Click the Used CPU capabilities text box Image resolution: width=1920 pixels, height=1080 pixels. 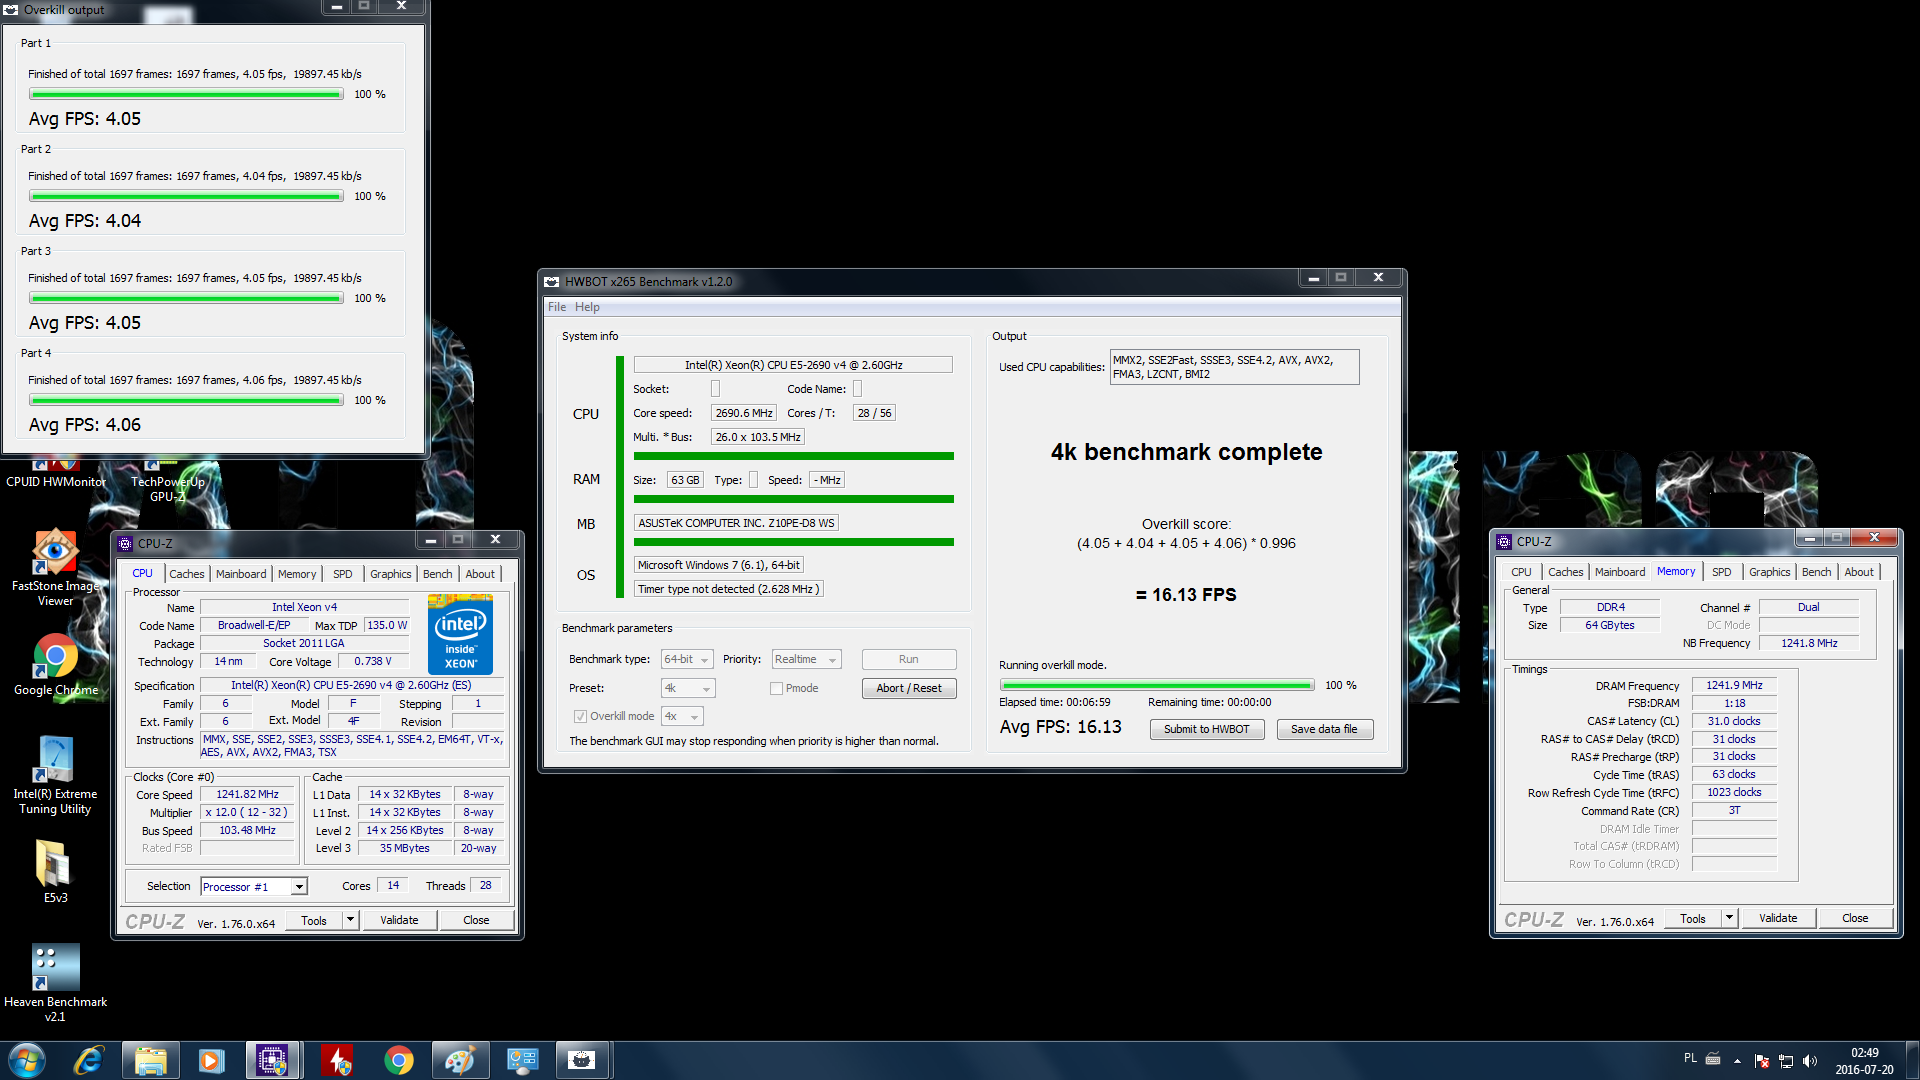point(1234,367)
